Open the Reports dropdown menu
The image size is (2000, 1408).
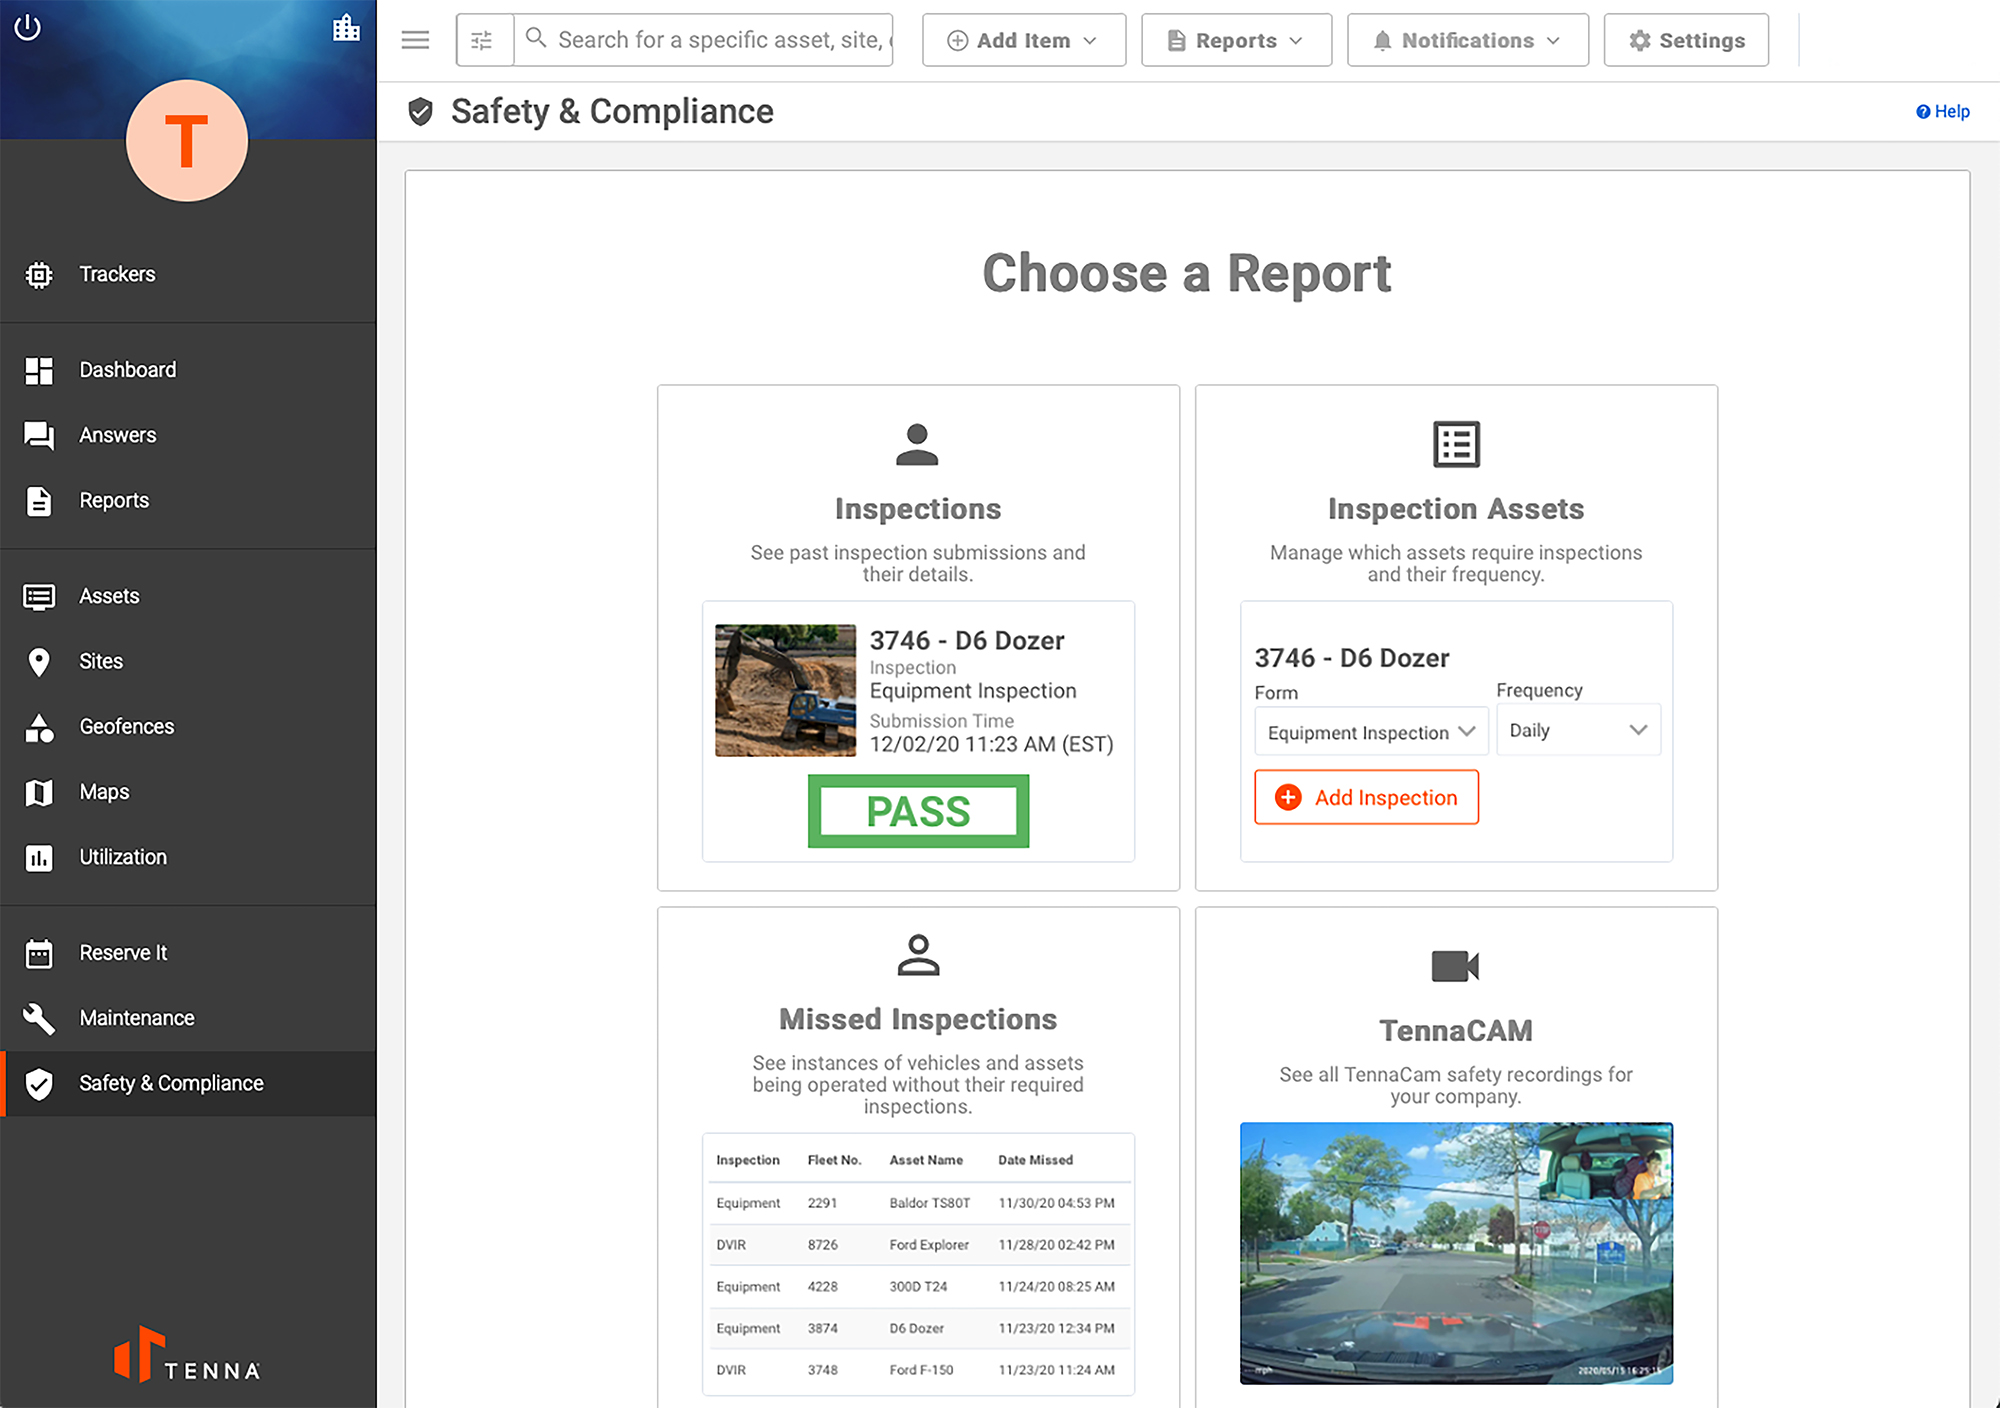(x=1232, y=38)
